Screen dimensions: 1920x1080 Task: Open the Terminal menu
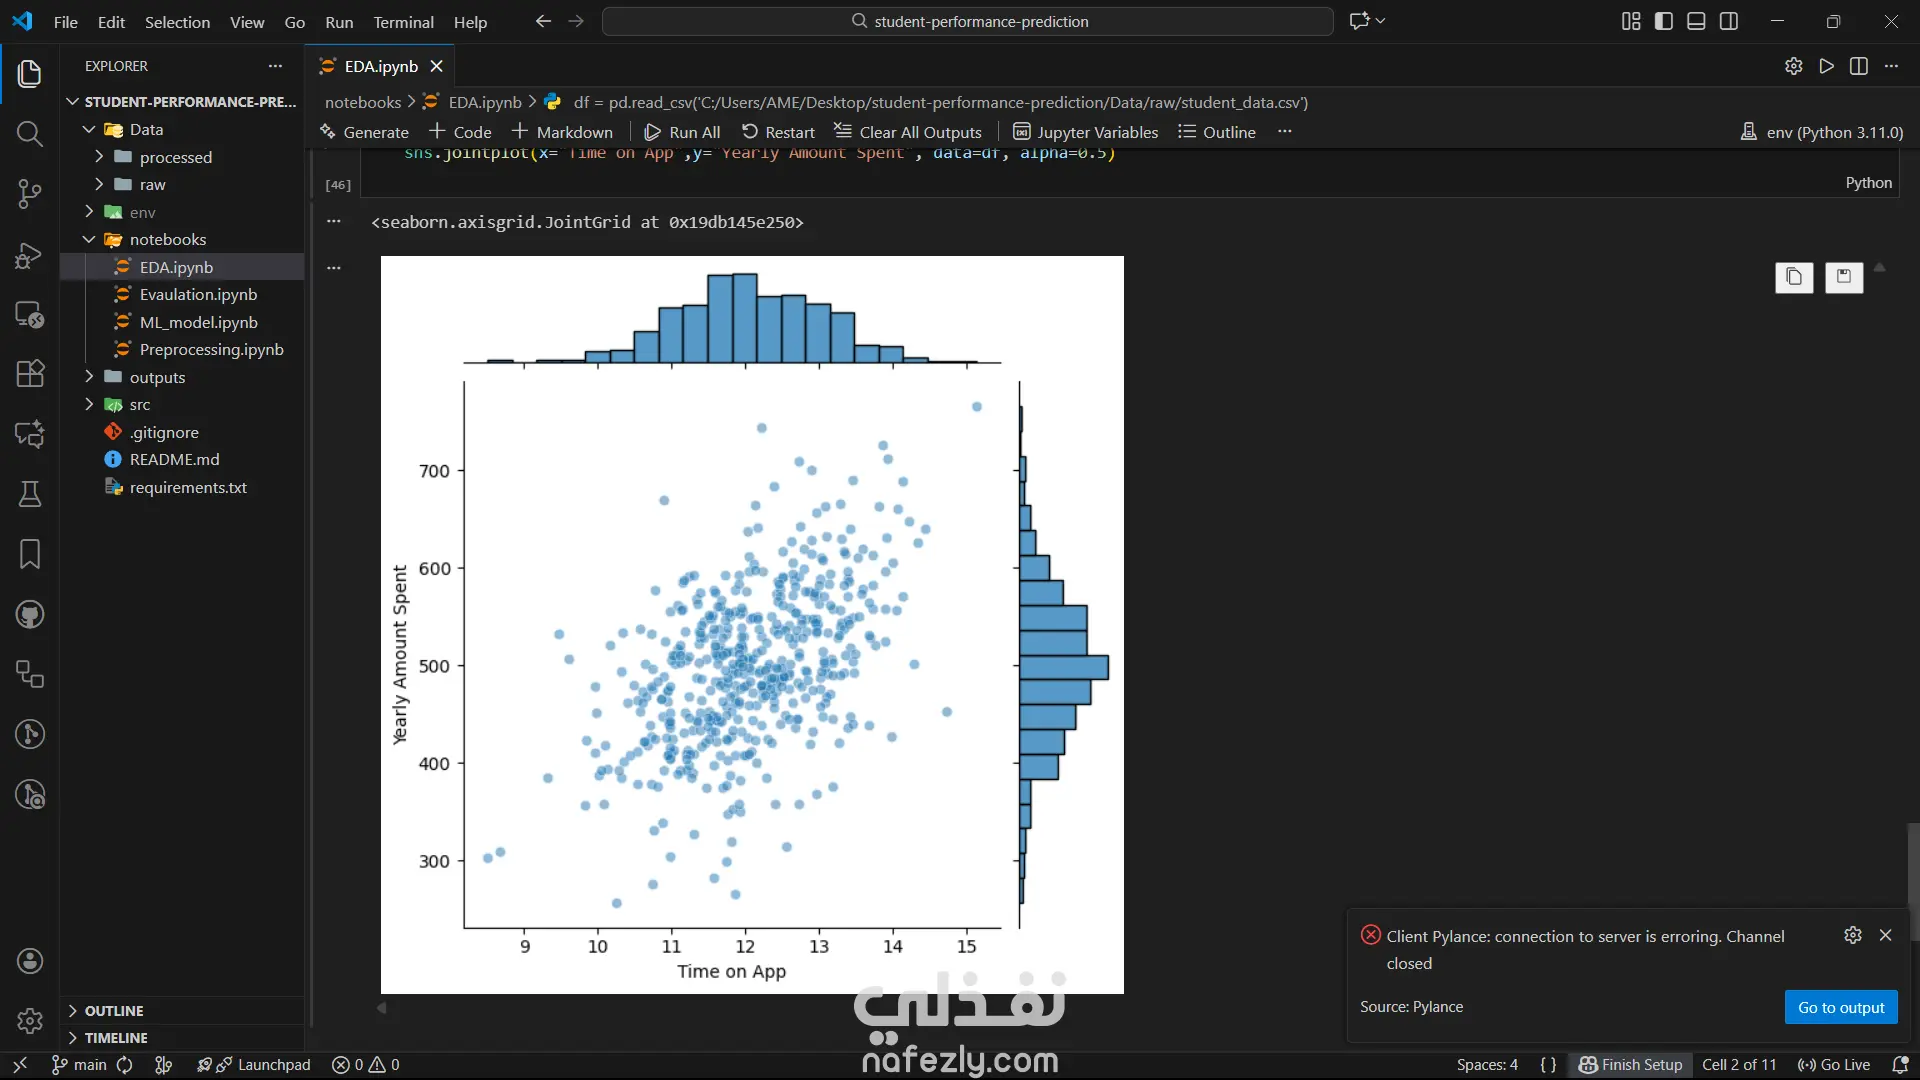pyautogui.click(x=403, y=22)
